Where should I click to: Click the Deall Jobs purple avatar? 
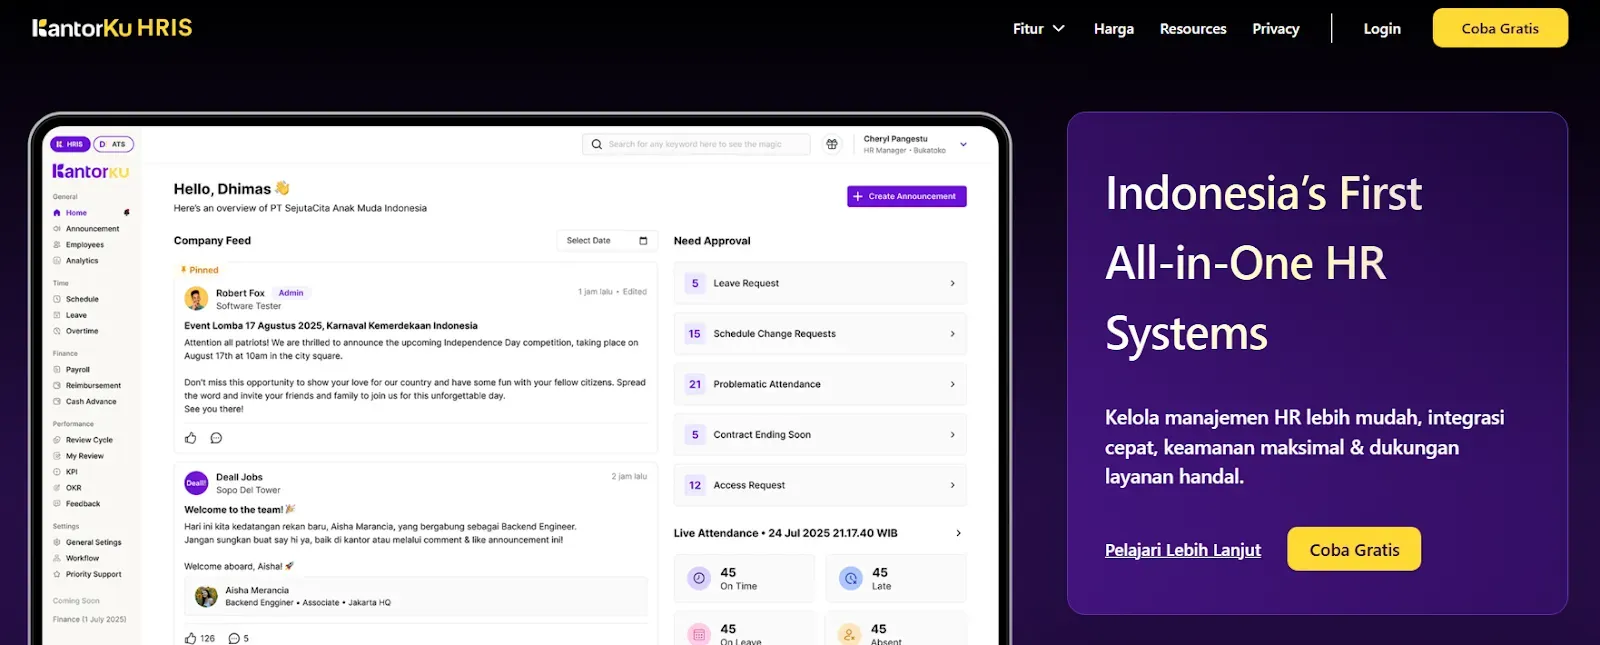pos(196,483)
